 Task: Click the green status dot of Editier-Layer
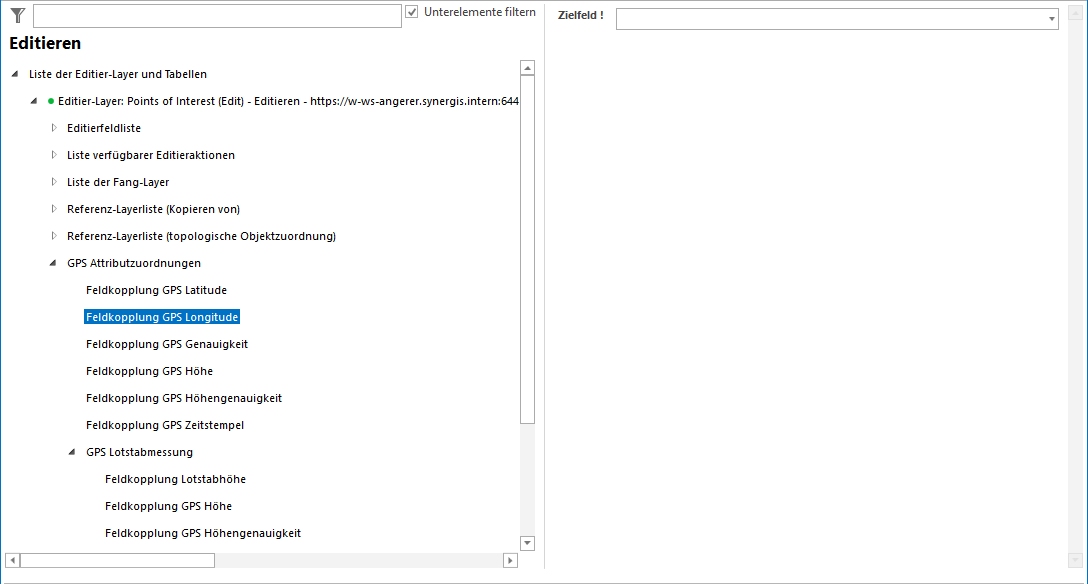tap(51, 101)
